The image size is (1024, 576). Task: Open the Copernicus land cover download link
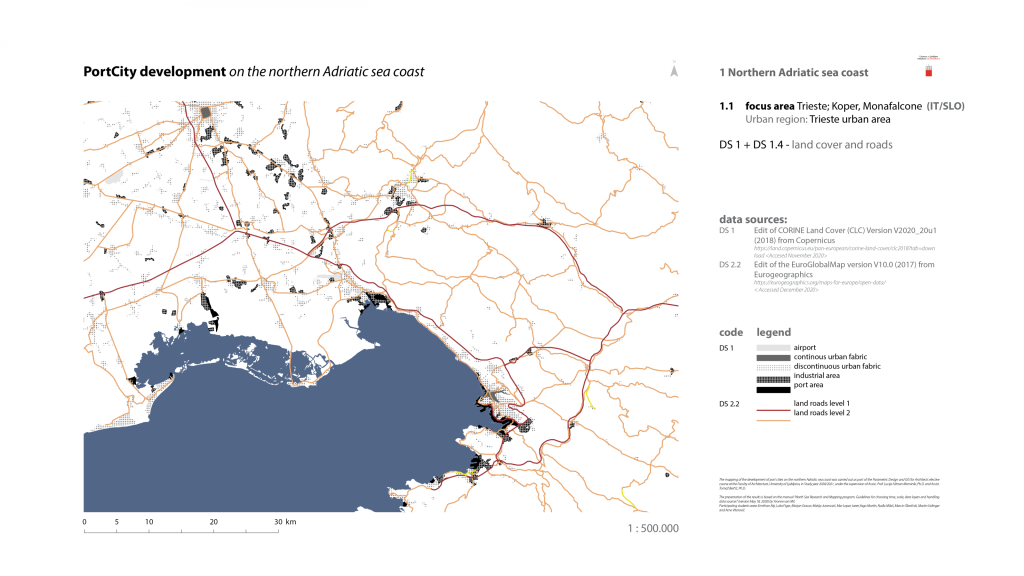(845, 250)
